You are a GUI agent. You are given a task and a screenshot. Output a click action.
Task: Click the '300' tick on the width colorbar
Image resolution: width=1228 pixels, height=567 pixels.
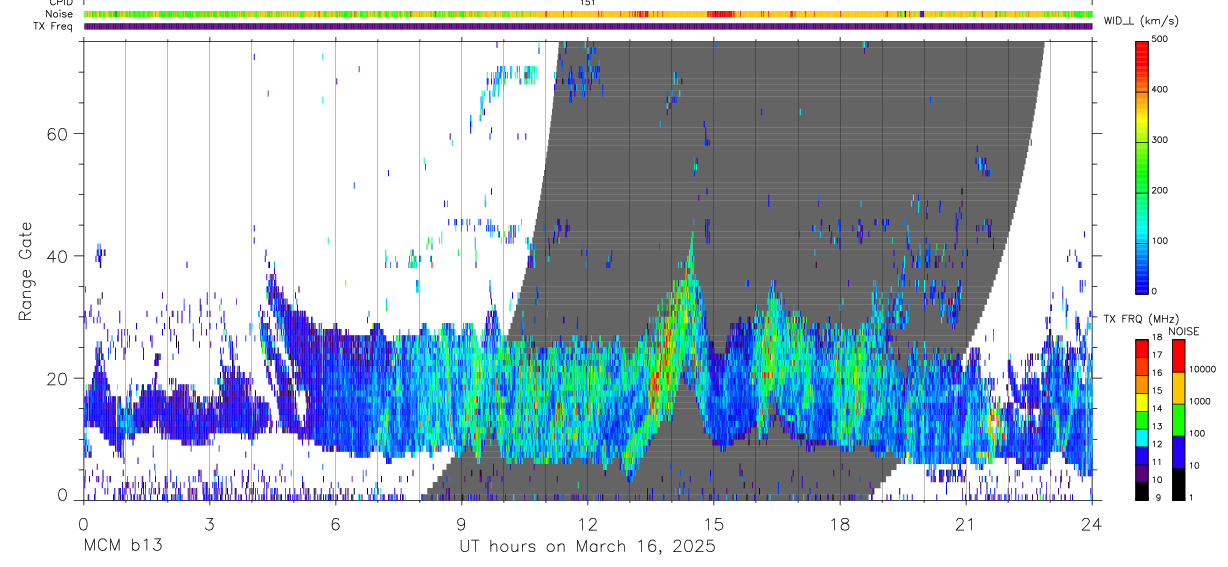click(1160, 140)
